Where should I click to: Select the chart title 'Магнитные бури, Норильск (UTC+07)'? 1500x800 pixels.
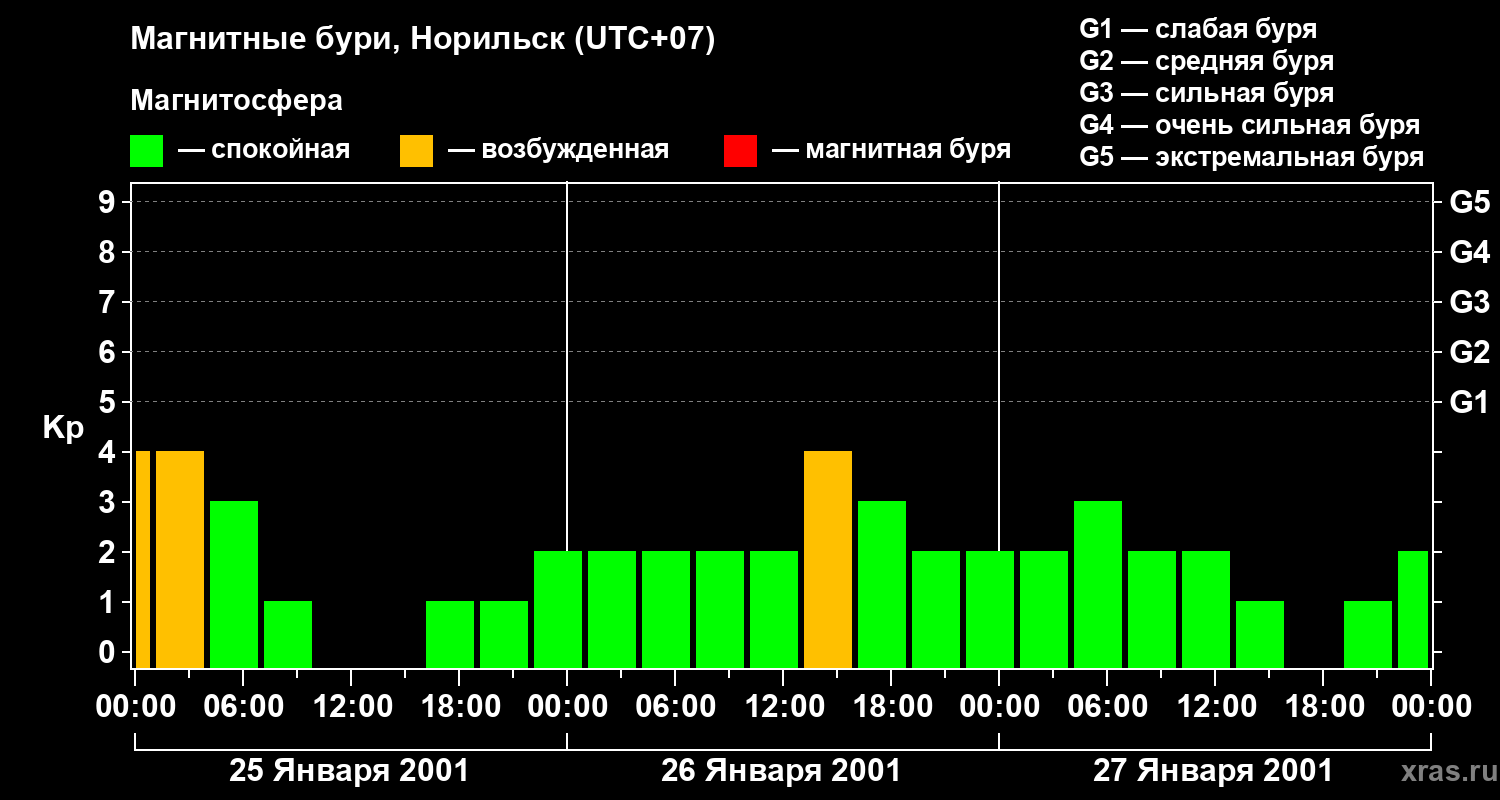[x=423, y=40]
